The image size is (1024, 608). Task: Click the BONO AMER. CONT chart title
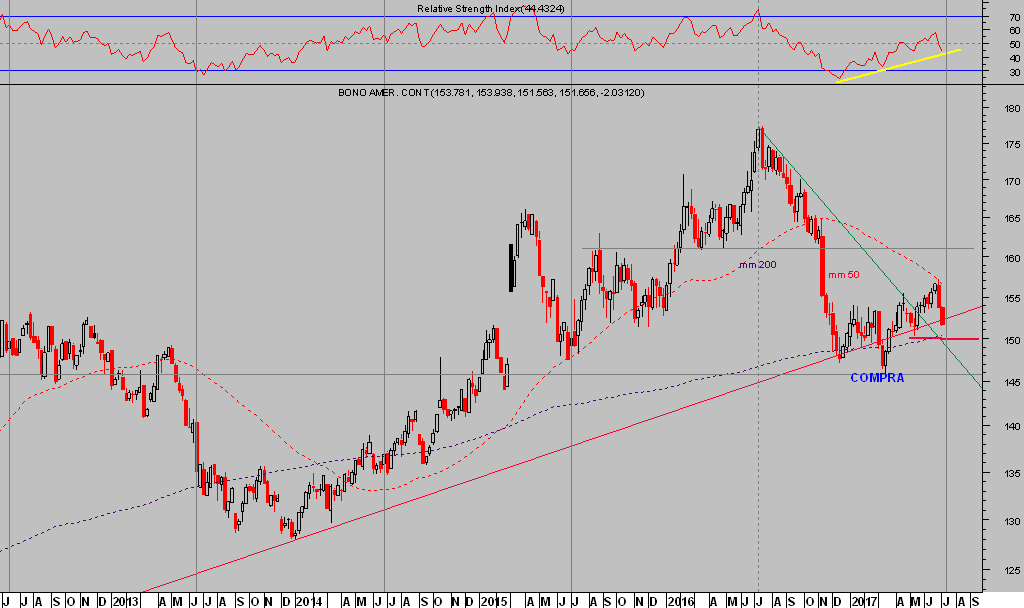point(490,93)
